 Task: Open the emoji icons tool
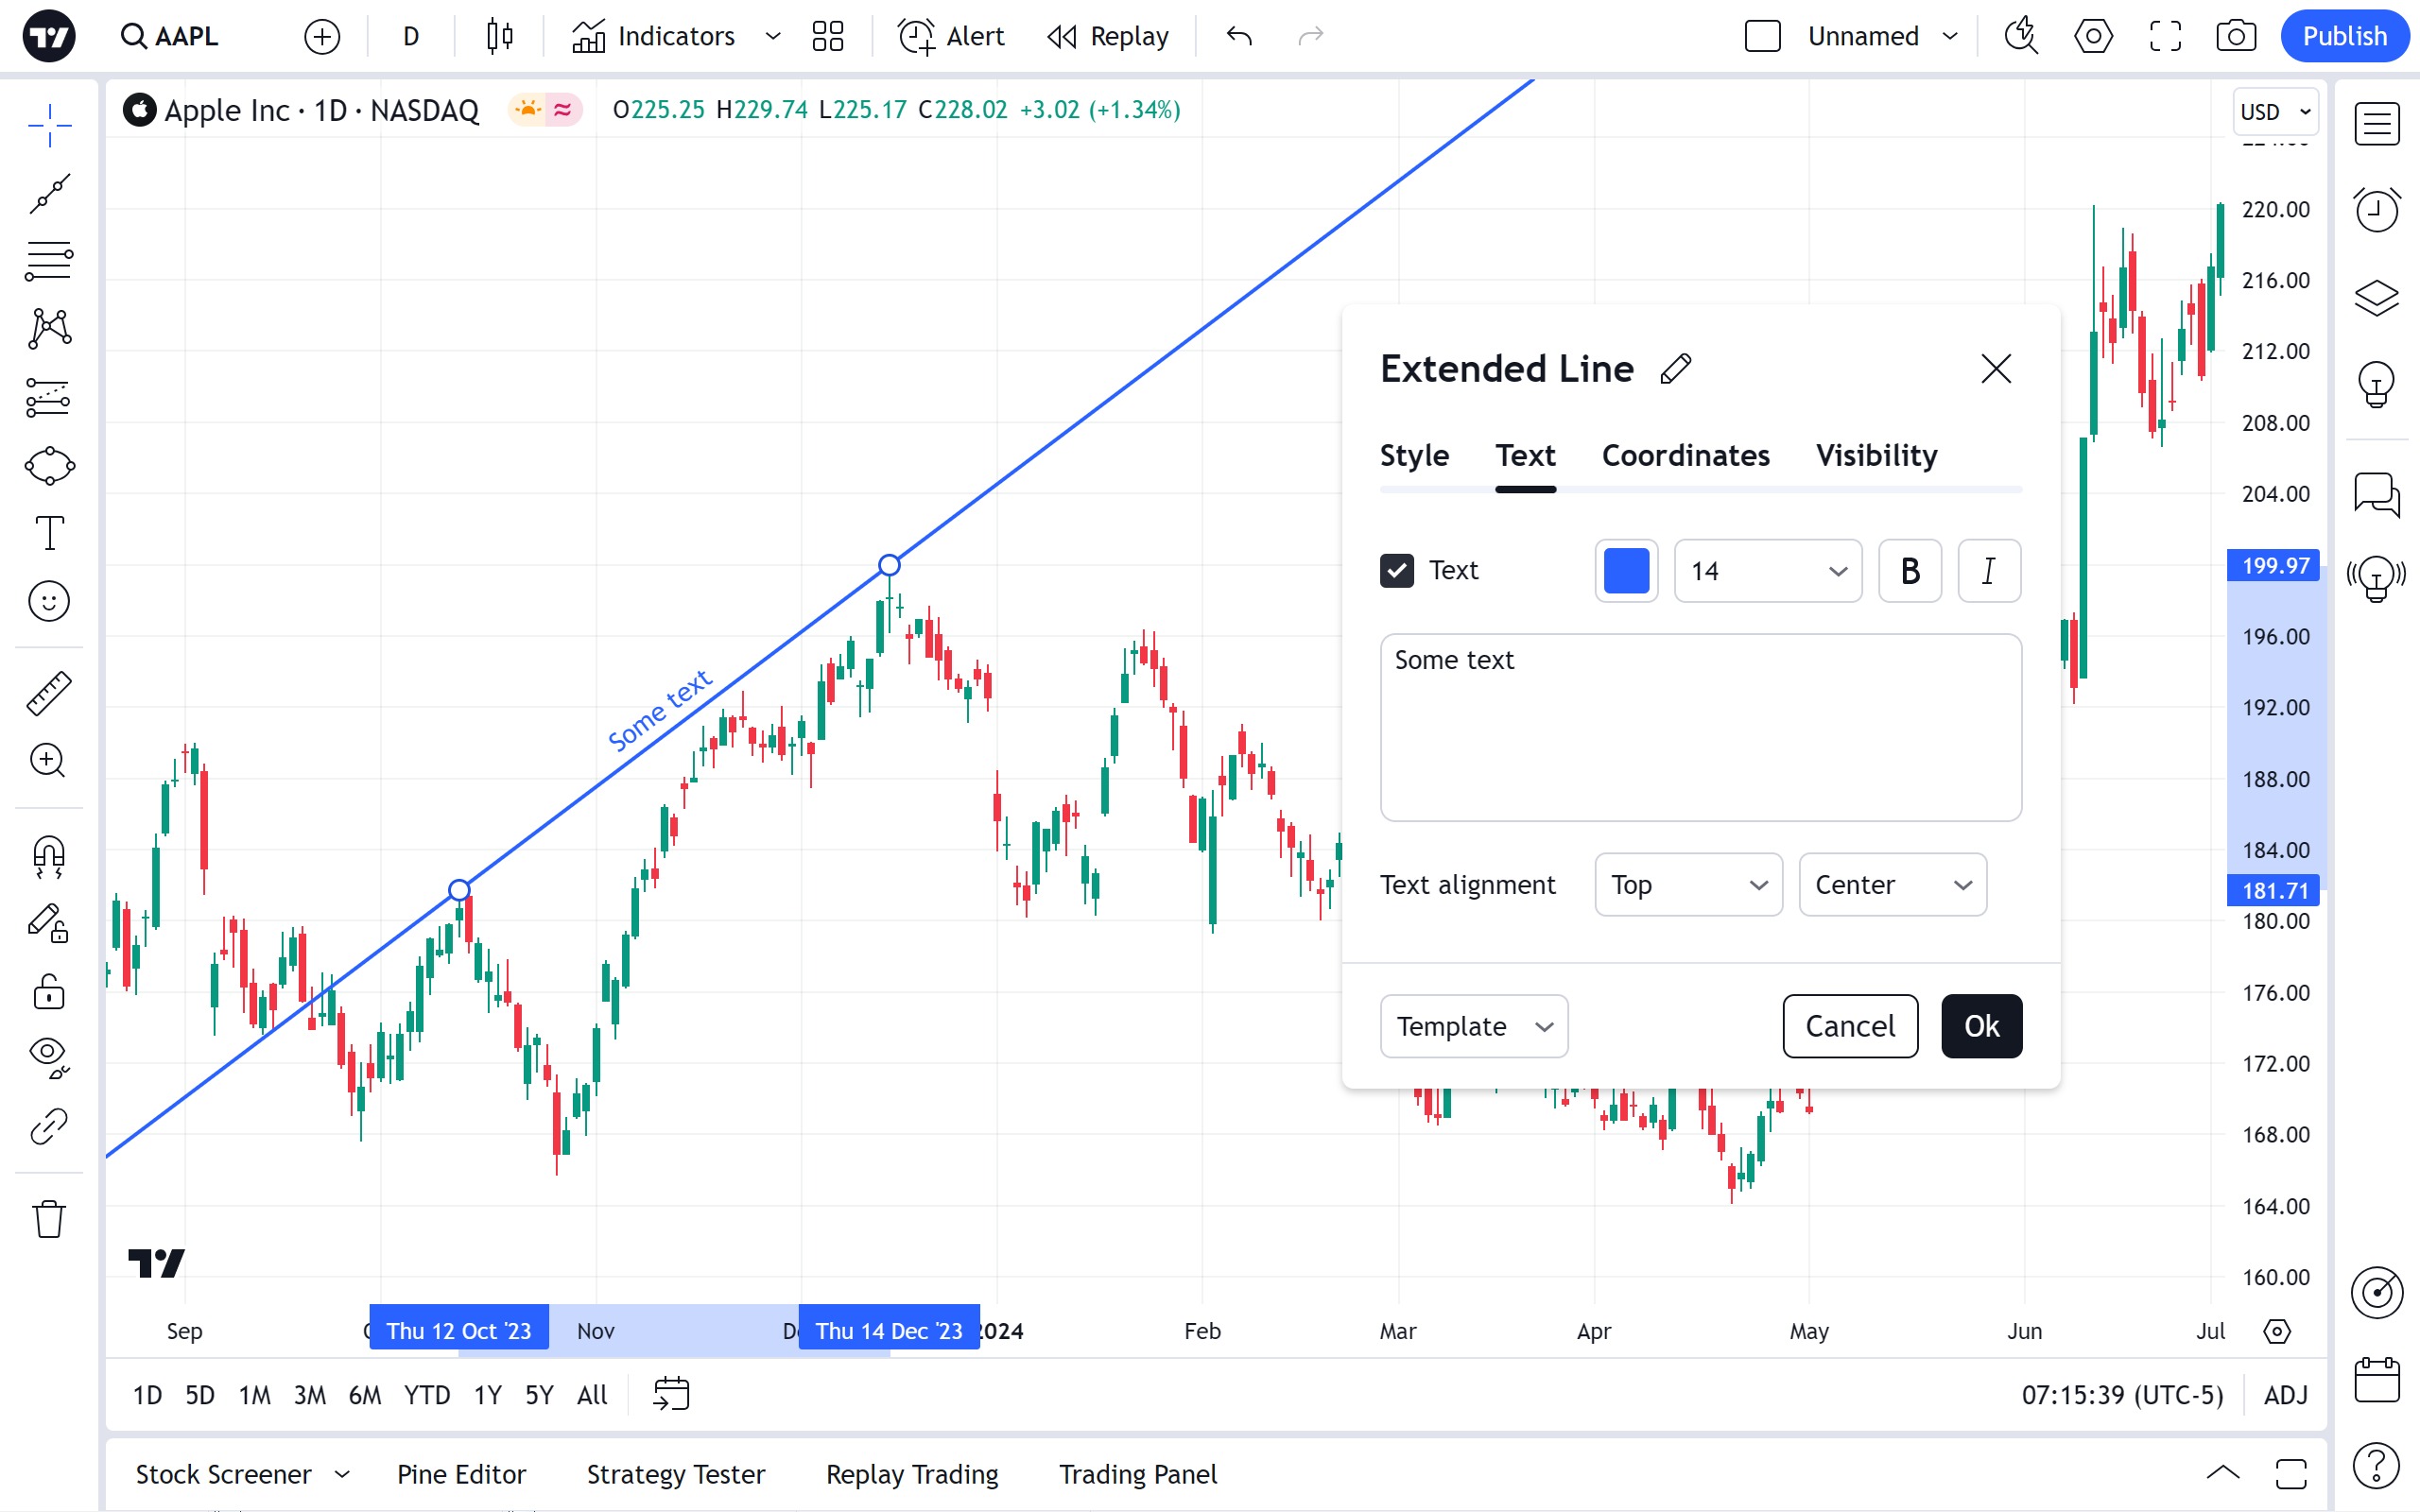48,601
